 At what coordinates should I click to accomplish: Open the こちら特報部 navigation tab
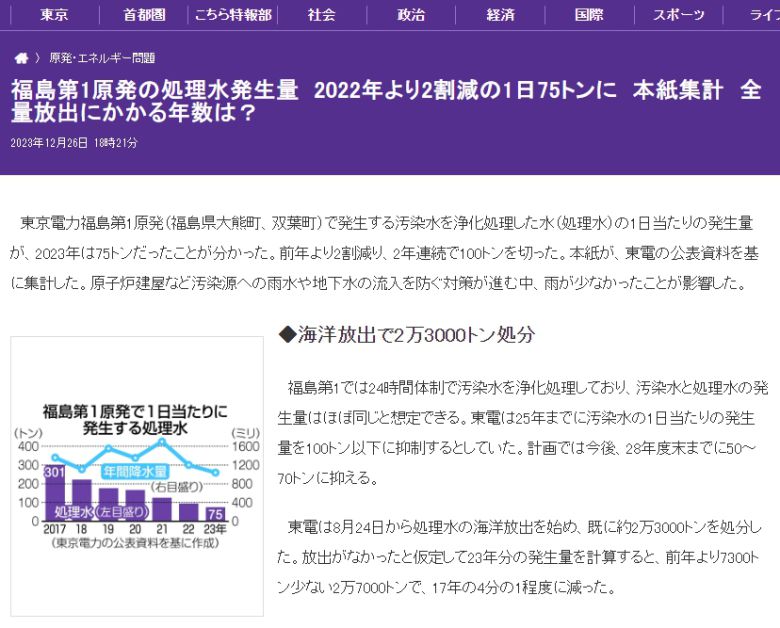[233, 15]
